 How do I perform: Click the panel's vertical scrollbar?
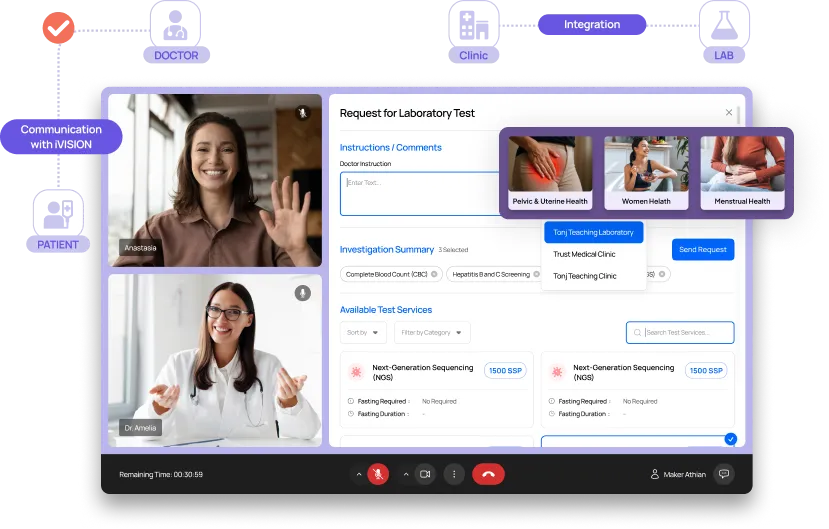(x=738, y=115)
